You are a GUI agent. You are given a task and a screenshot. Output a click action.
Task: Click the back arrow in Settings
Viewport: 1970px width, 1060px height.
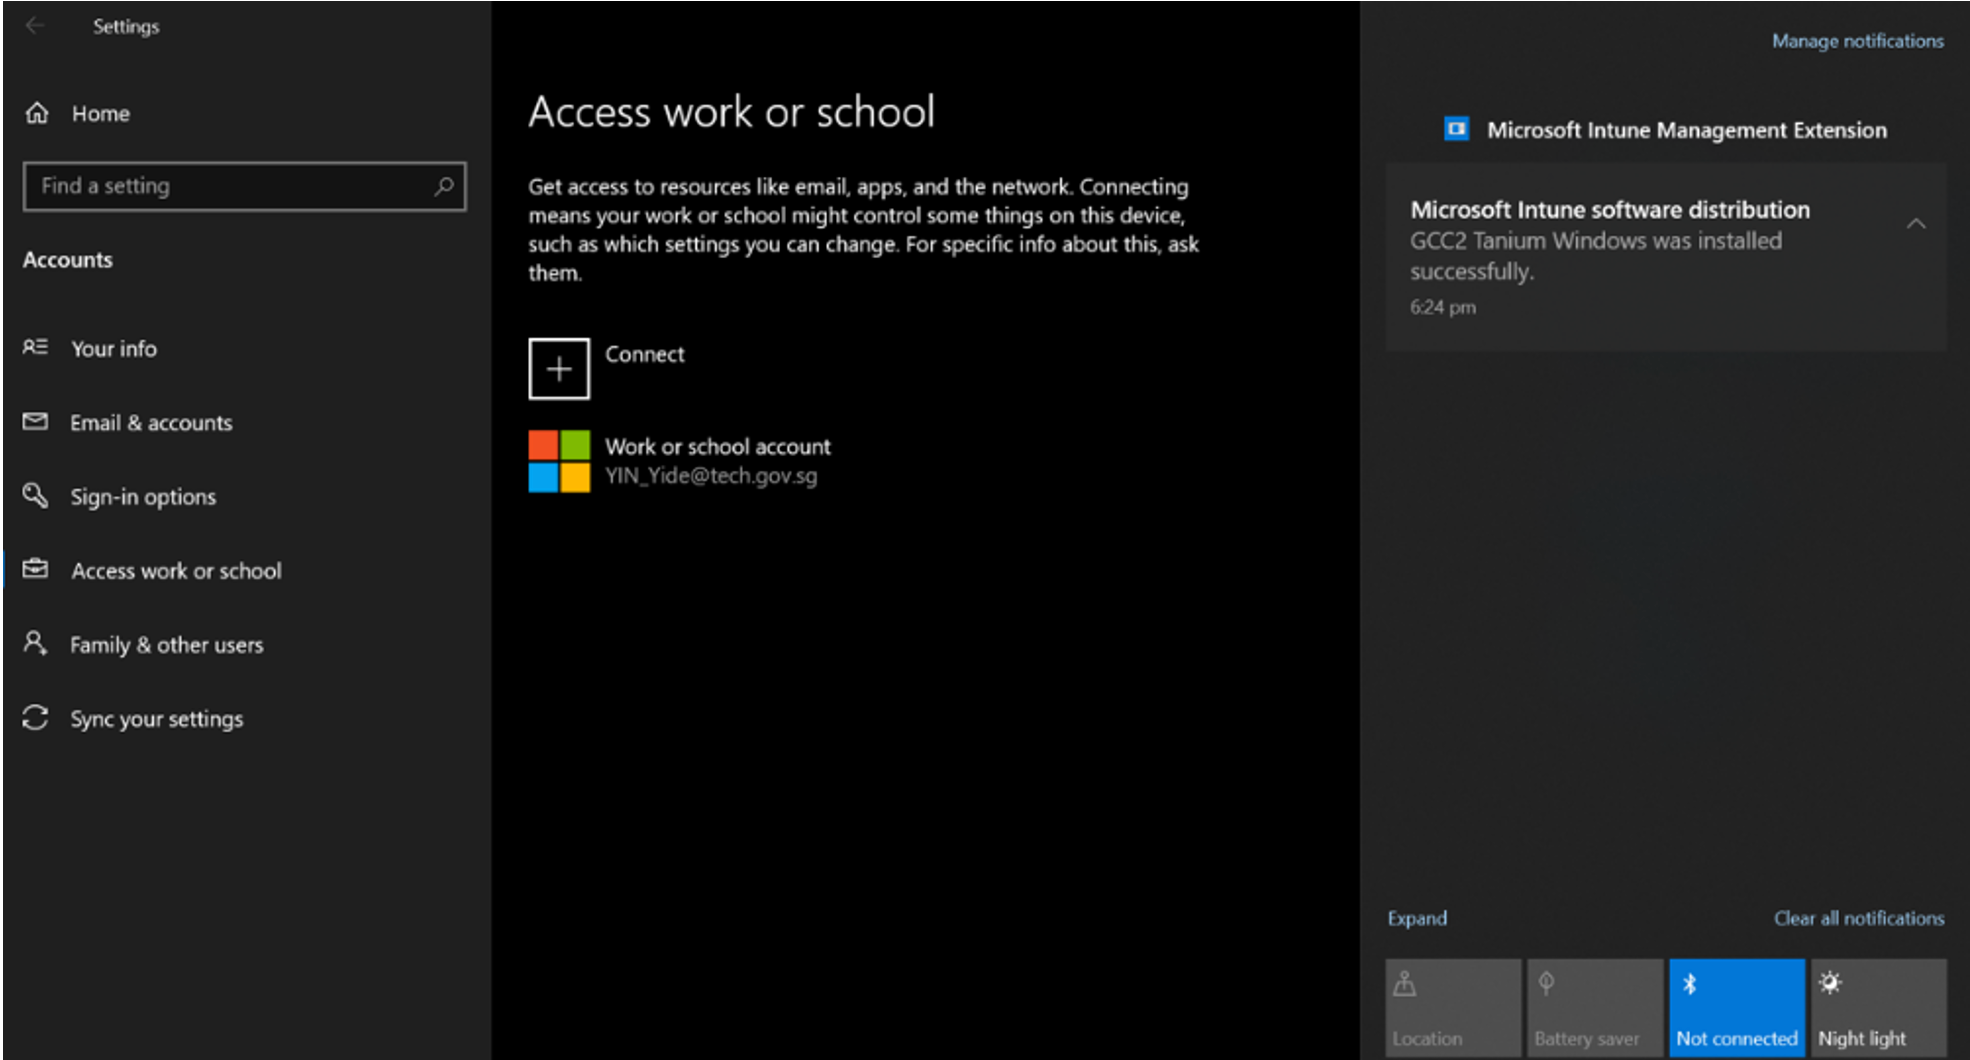(x=35, y=26)
